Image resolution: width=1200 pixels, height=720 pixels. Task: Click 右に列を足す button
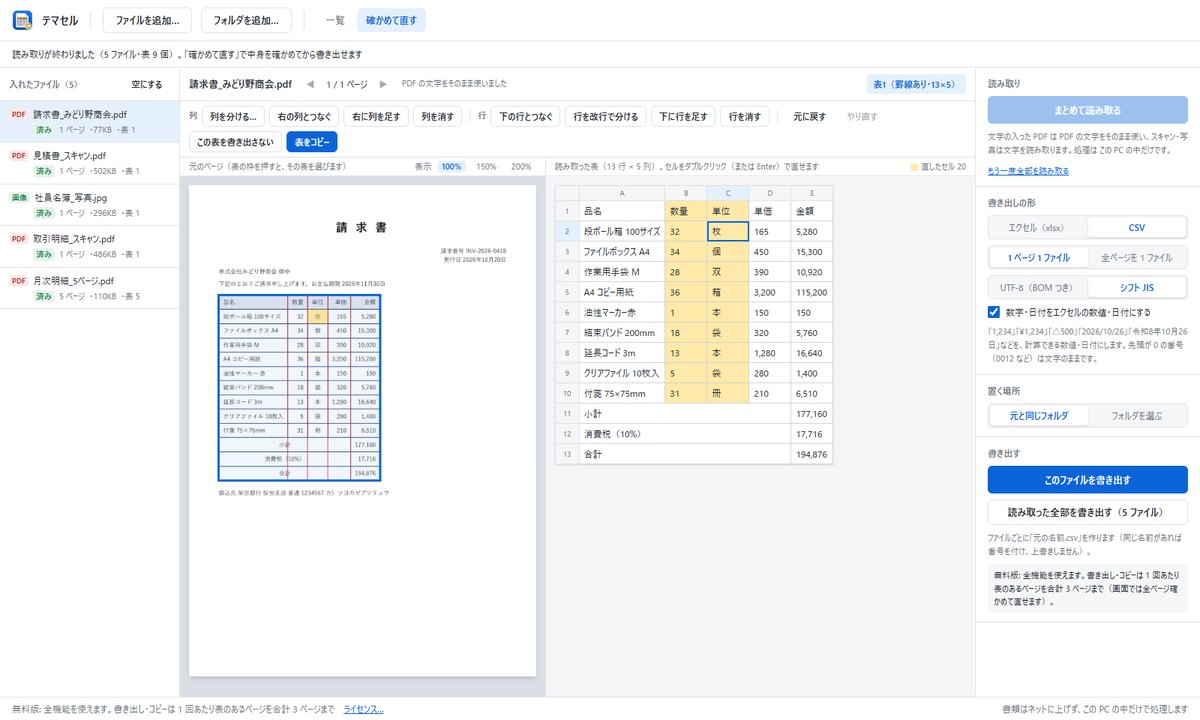(377, 117)
